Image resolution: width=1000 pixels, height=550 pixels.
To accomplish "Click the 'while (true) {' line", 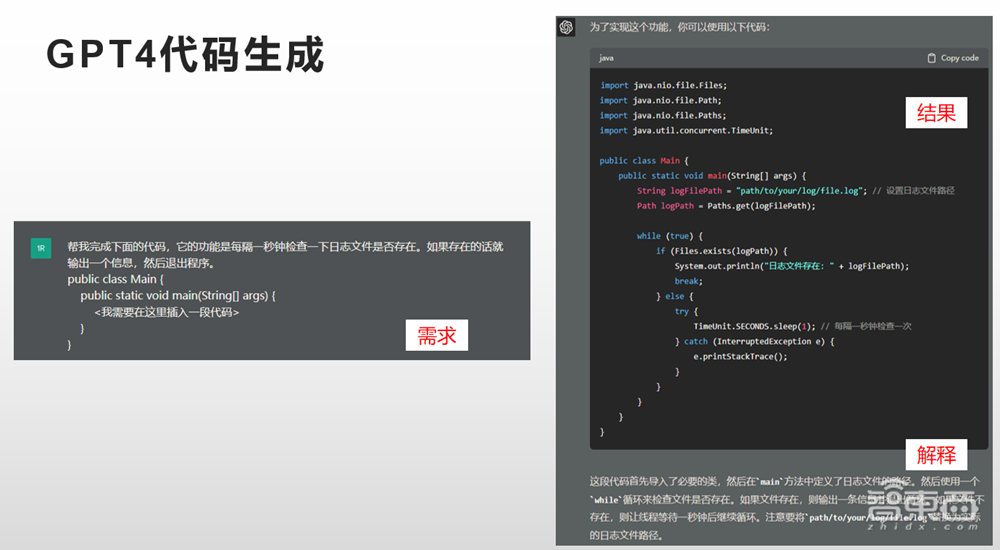I will 670,236.
